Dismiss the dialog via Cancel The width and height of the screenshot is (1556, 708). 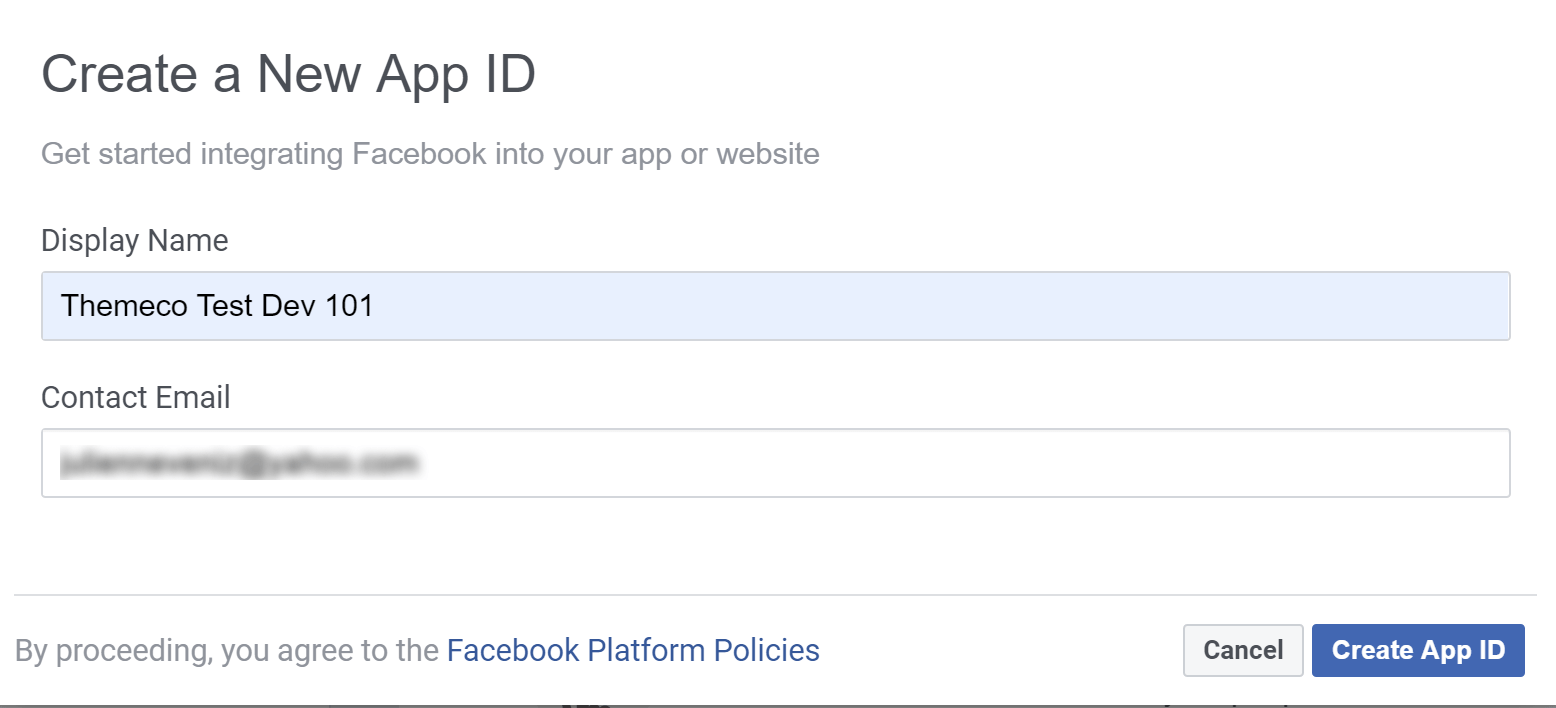pyautogui.click(x=1243, y=650)
